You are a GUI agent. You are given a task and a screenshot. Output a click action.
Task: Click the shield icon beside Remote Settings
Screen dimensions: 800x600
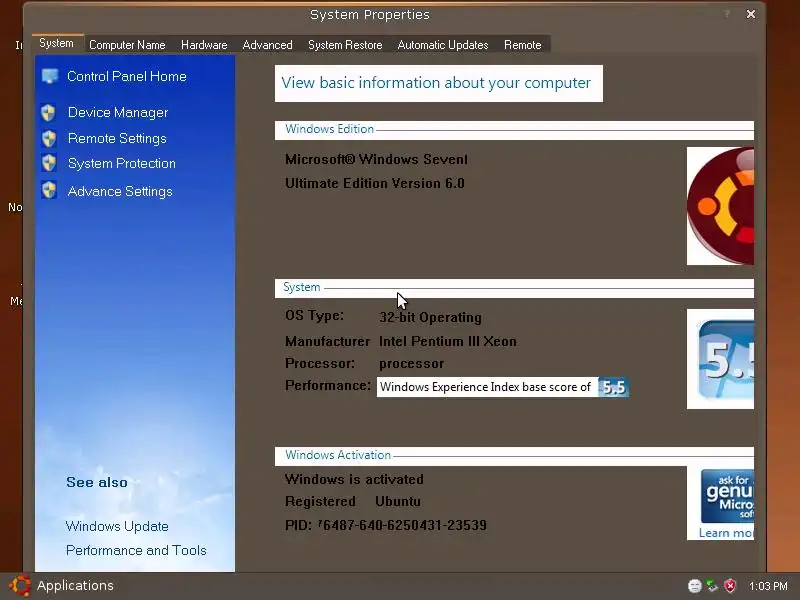(49, 138)
